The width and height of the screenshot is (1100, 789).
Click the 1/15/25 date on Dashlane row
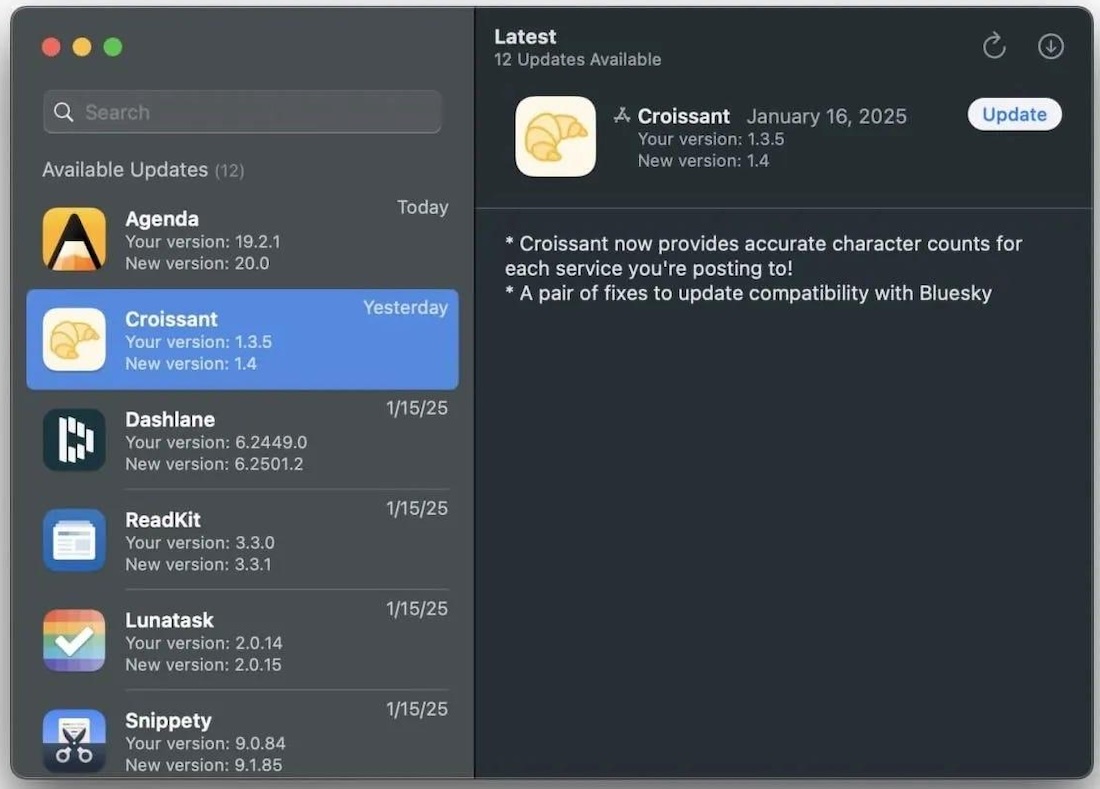coord(417,407)
